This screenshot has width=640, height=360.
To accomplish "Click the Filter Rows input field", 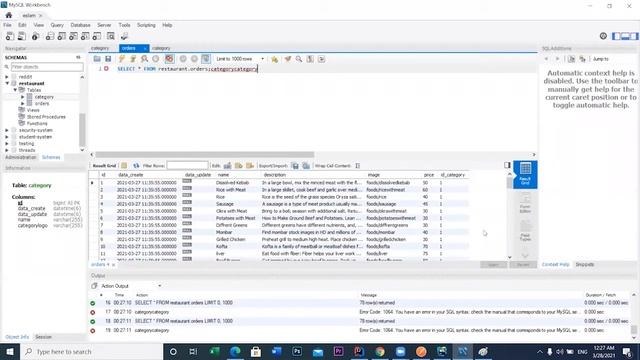I will point(187,166).
